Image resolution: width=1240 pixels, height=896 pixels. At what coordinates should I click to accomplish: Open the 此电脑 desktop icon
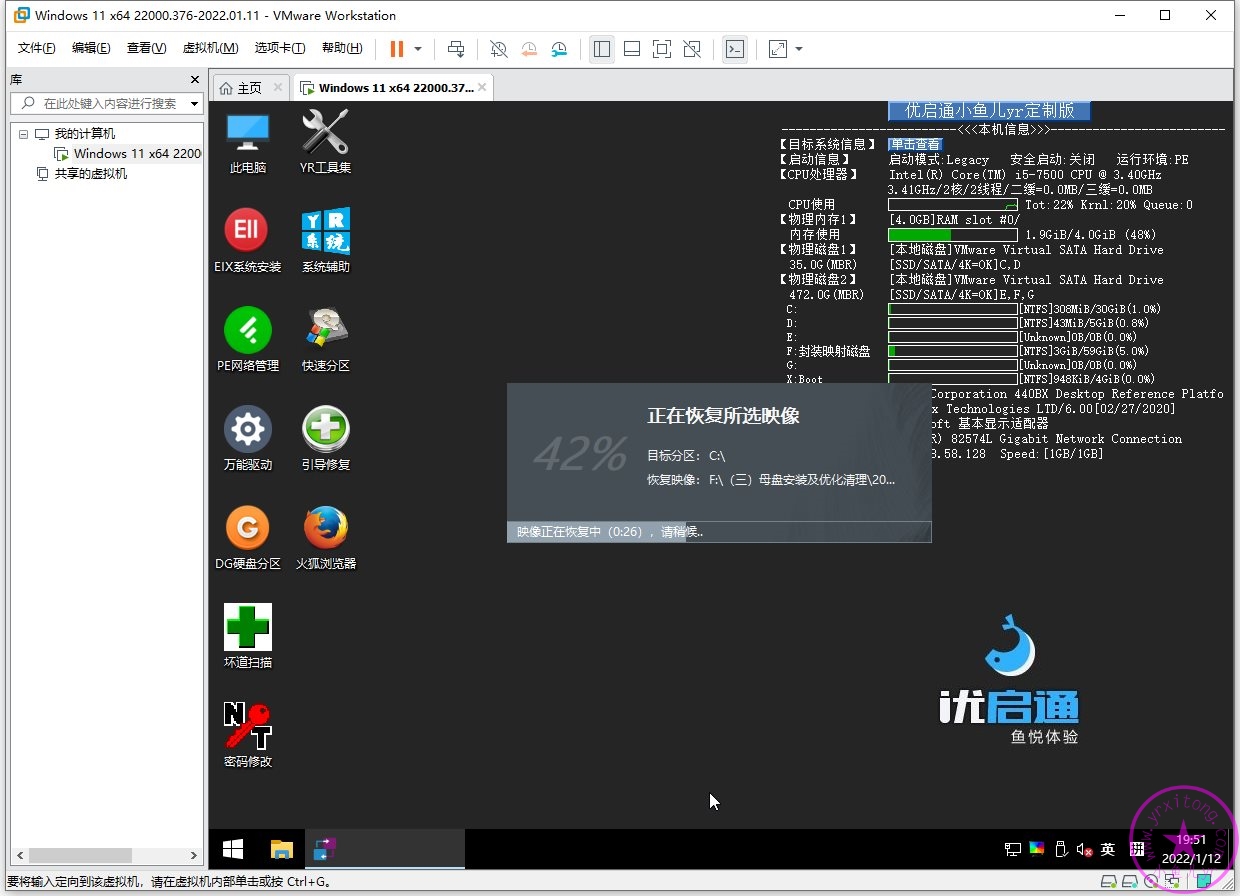click(247, 141)
